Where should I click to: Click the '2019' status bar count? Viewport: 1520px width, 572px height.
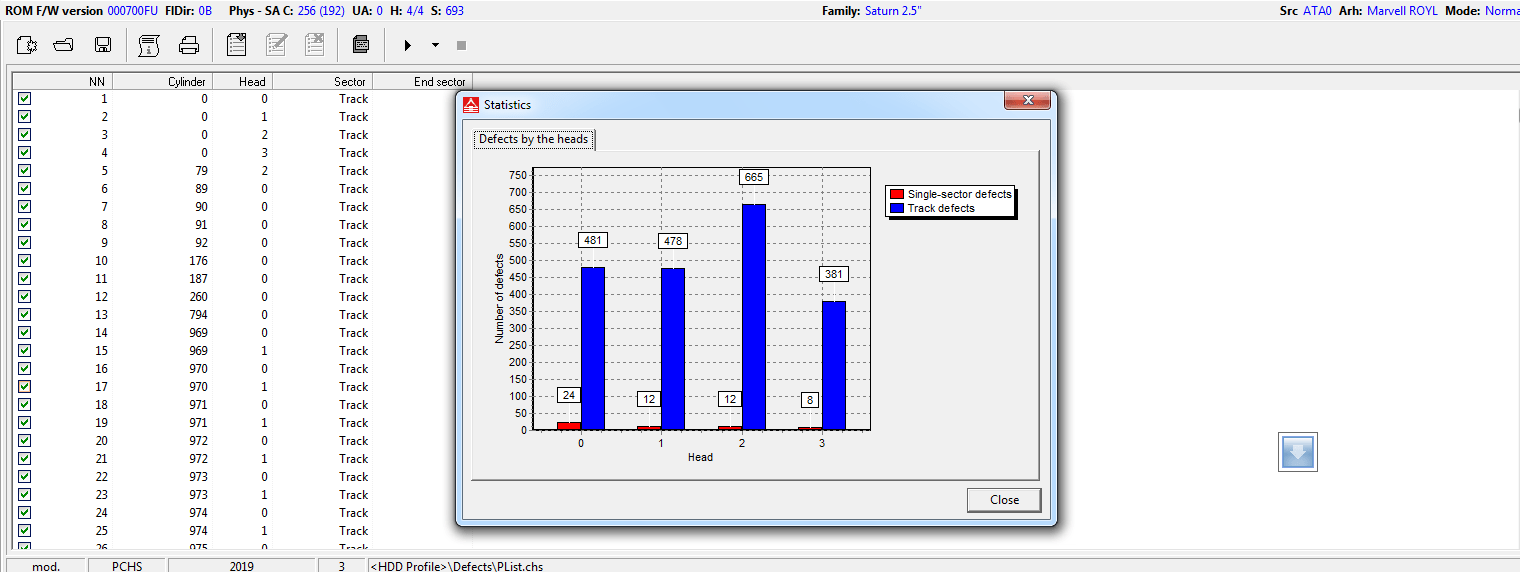point(241,566)
